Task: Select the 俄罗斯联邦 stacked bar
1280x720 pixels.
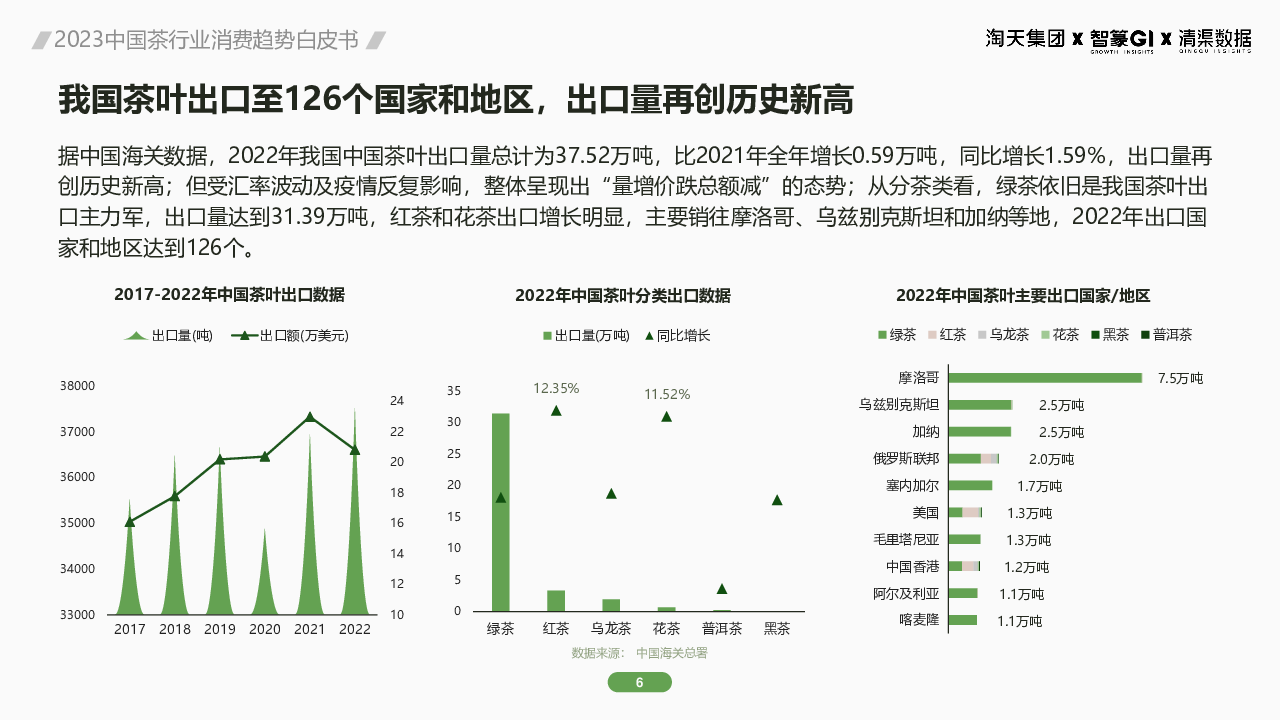Action: [x=973, y=459]
